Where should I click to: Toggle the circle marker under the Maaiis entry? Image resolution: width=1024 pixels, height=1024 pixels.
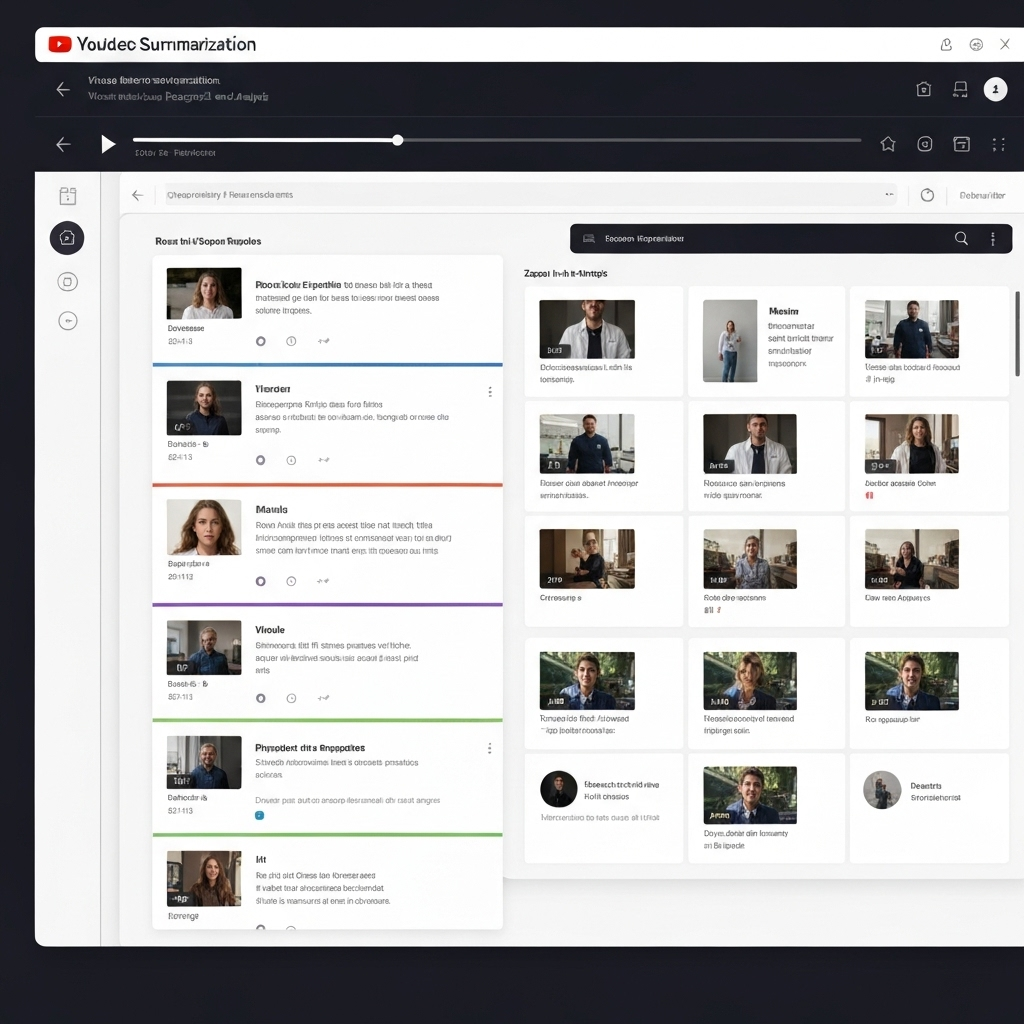(261, 580)
